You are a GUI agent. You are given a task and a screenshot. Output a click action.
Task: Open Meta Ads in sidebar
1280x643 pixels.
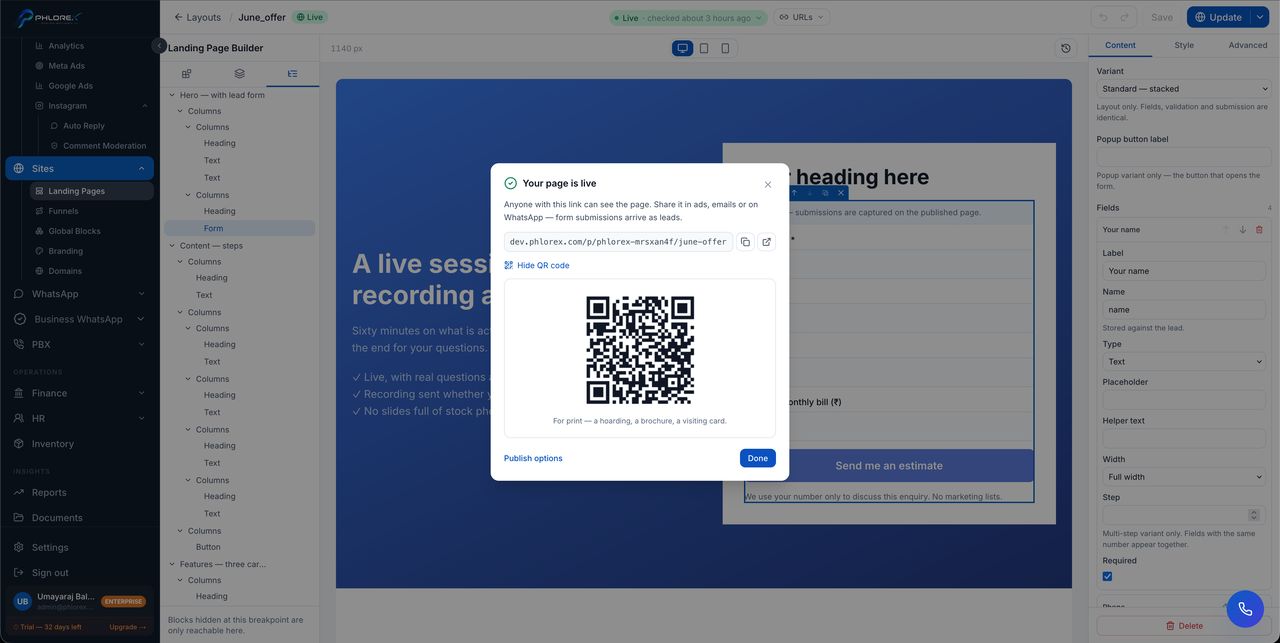pyautogui.click(x=66, y=66)
